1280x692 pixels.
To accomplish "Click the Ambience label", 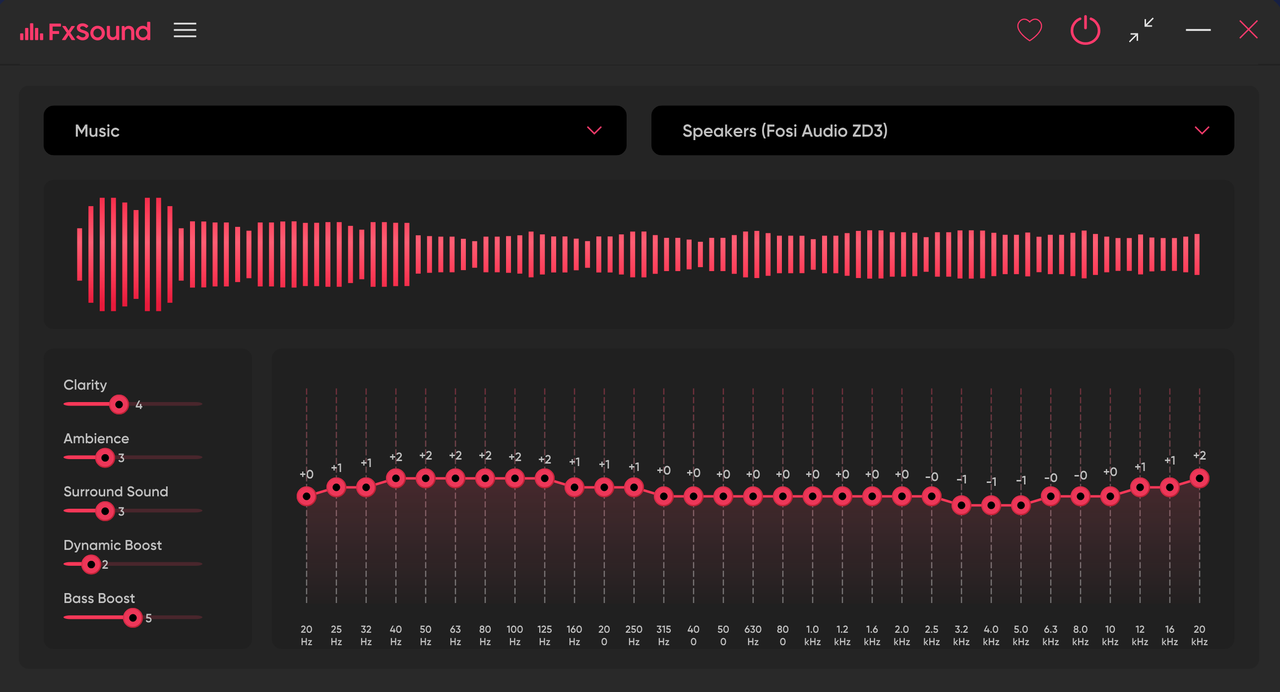I will [x=96, y=438].
